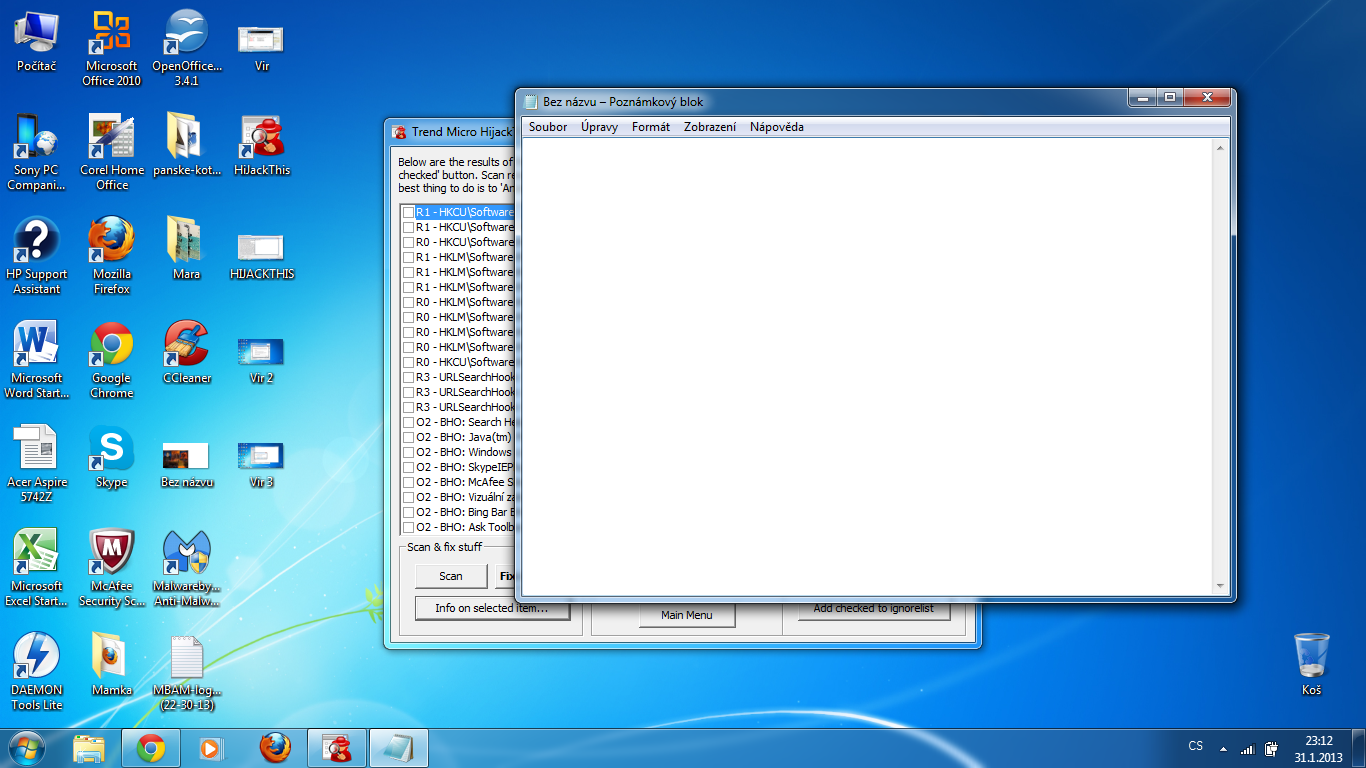Screen dimensions: 1366x768
Task: Check the O2 - BHO: Ask Toolbar checkbox
Action: (x=408, y=527)
